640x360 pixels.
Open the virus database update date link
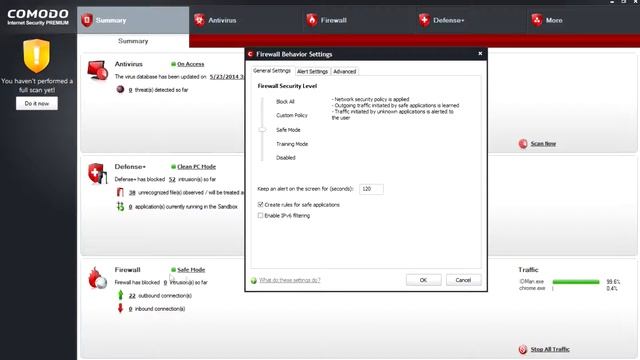pyautogui.click(x=227, y=77)
